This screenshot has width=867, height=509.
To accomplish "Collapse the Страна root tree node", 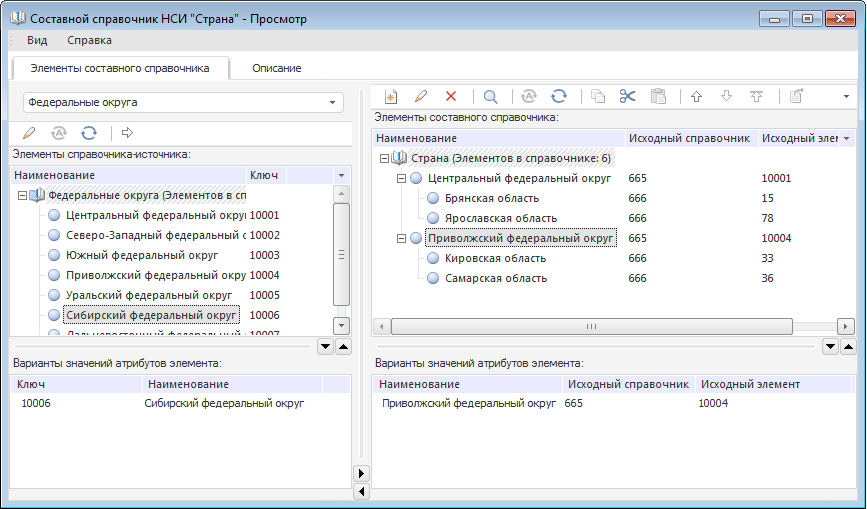I will click(x=384, y=158).
